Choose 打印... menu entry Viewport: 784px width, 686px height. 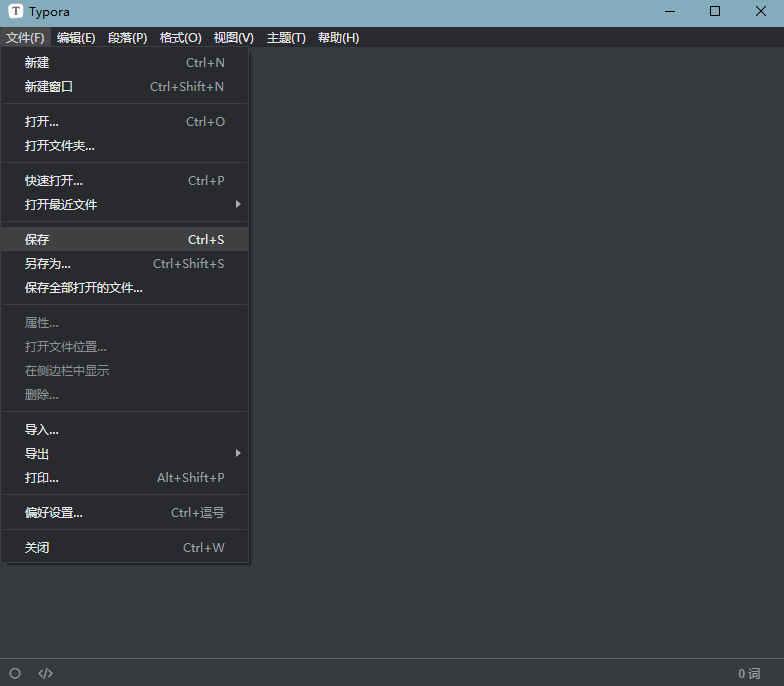(124, 478)
